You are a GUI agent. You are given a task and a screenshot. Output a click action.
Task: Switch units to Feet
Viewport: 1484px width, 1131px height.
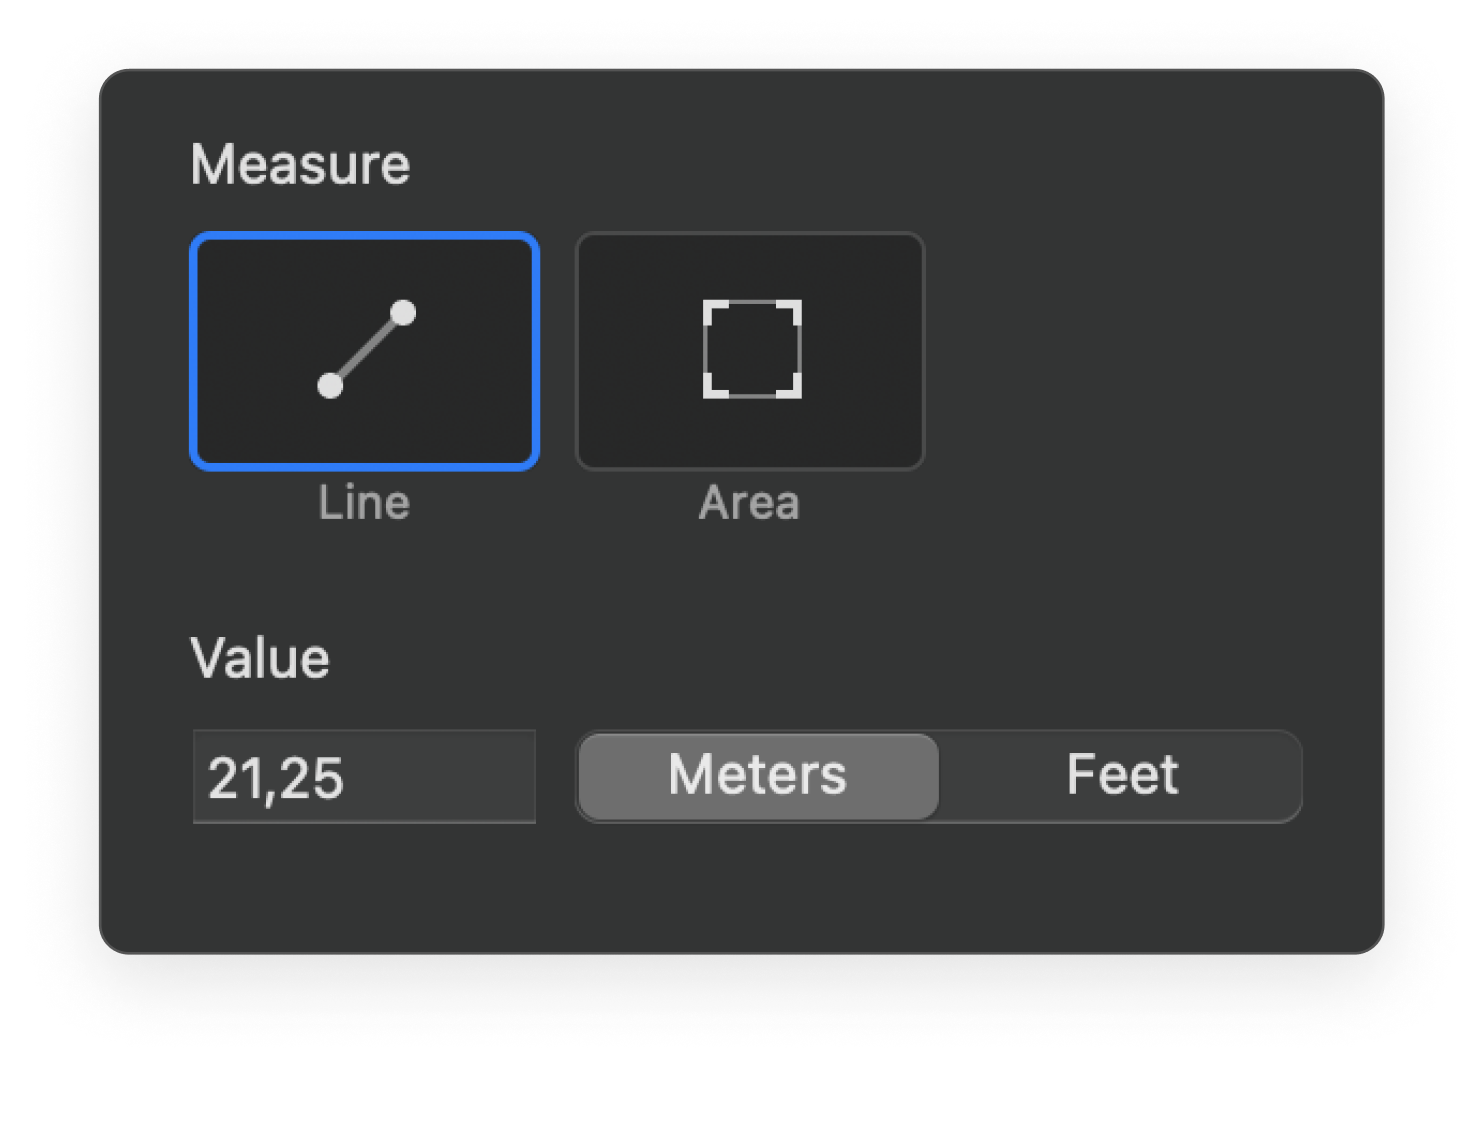1122,776
